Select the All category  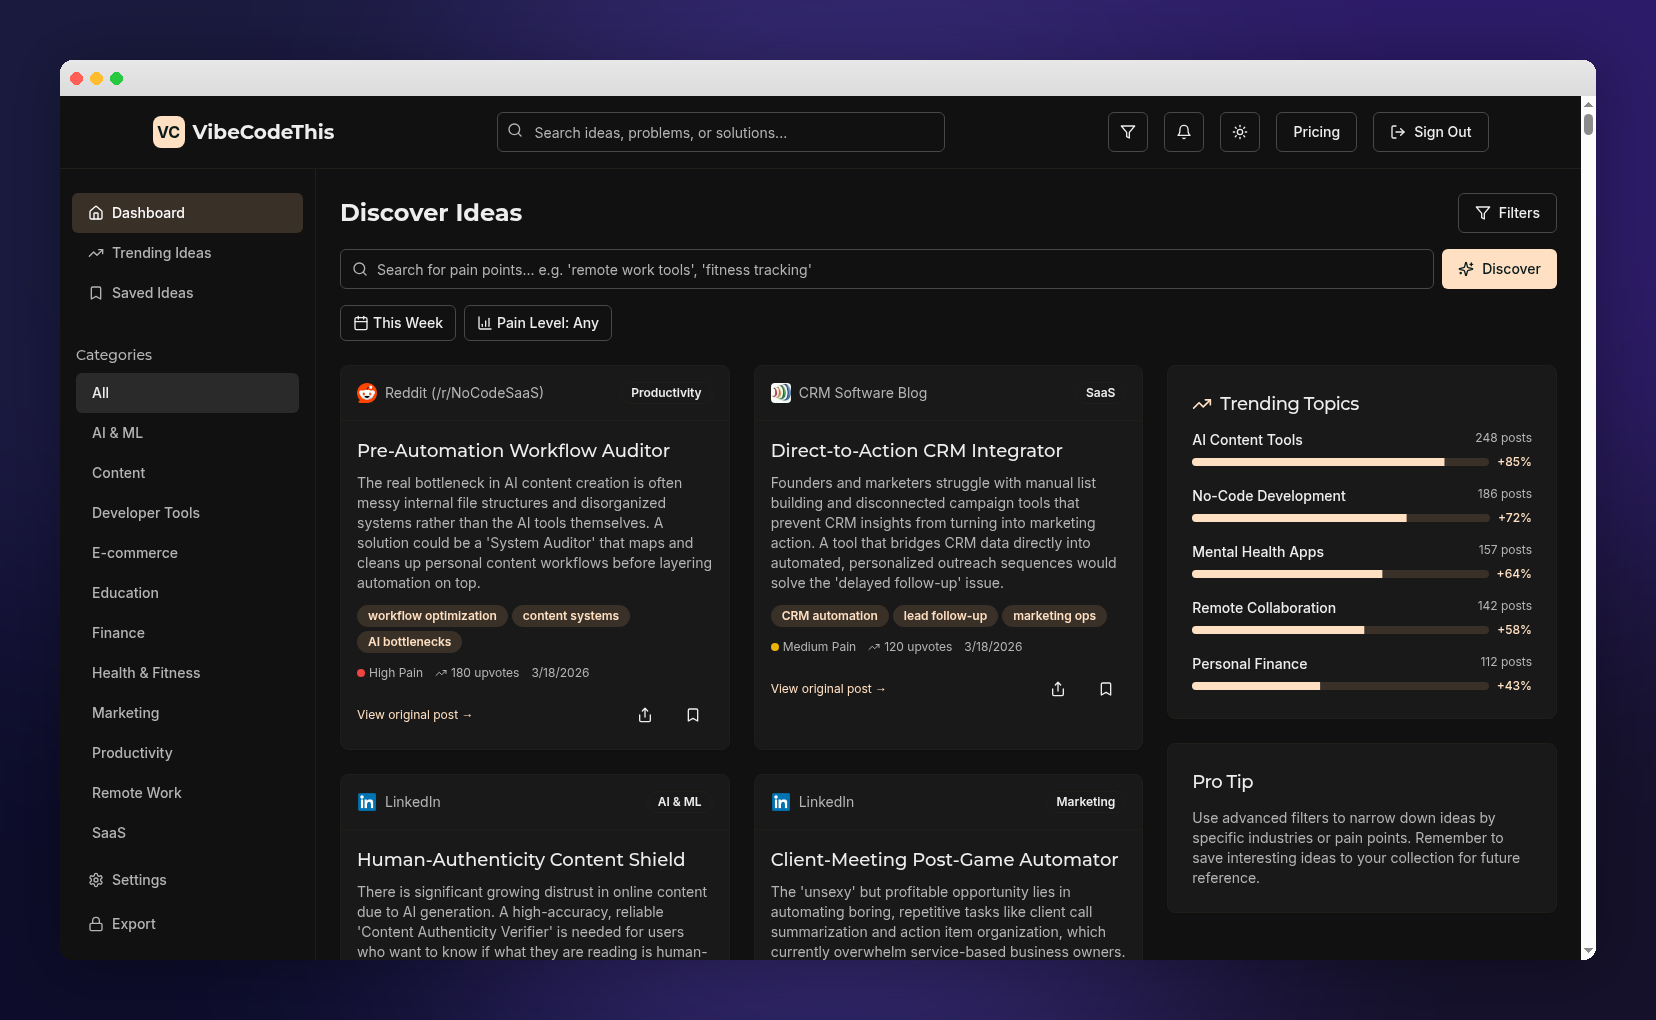tap(187, 393)
